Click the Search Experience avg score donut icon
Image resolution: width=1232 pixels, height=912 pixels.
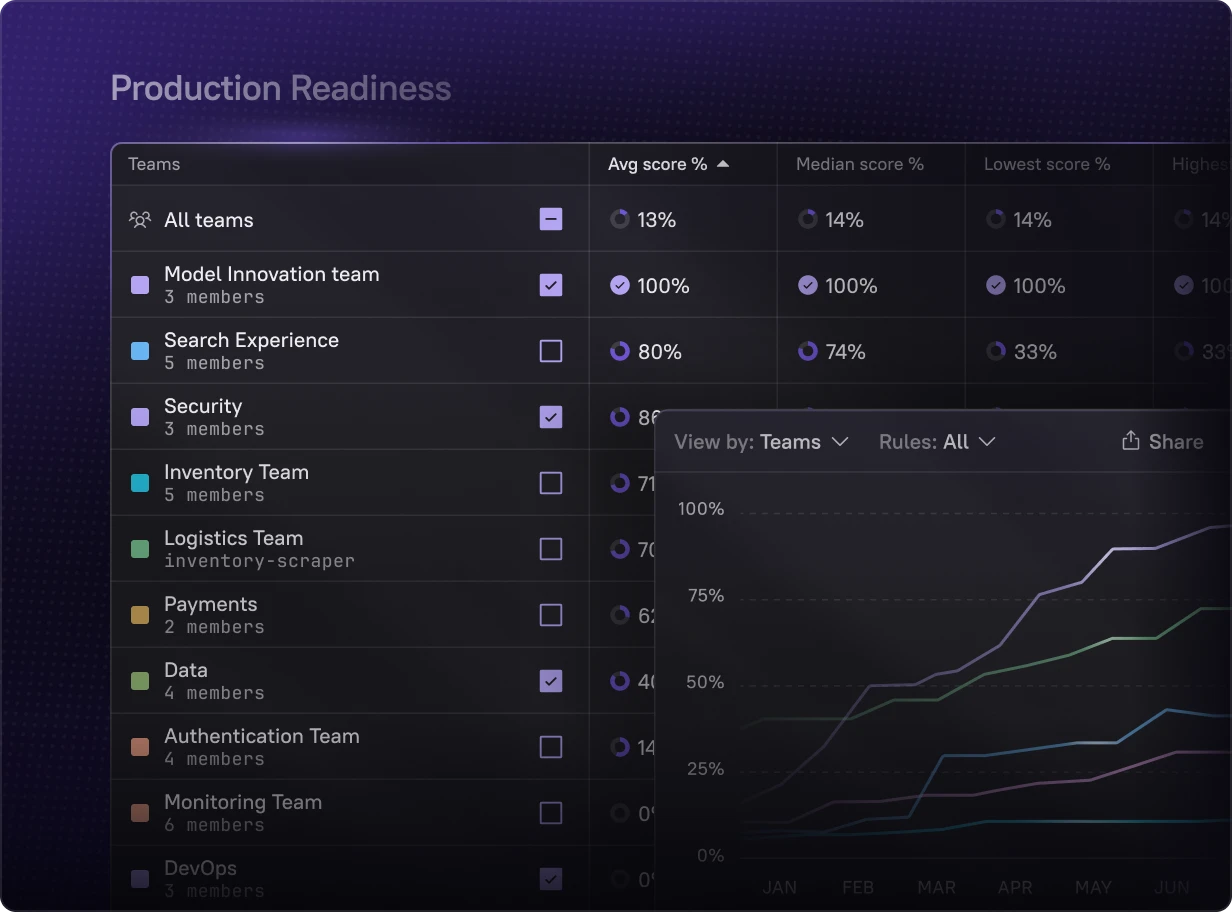pyautogui.click(x=620, y=352)
